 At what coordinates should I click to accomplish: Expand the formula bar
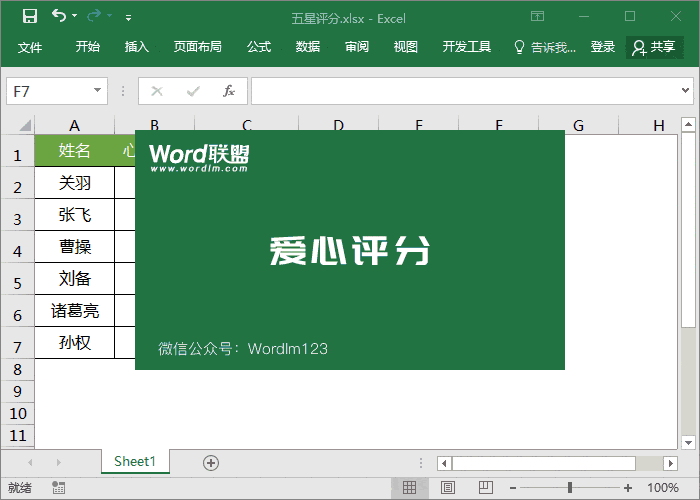point(685,91)
